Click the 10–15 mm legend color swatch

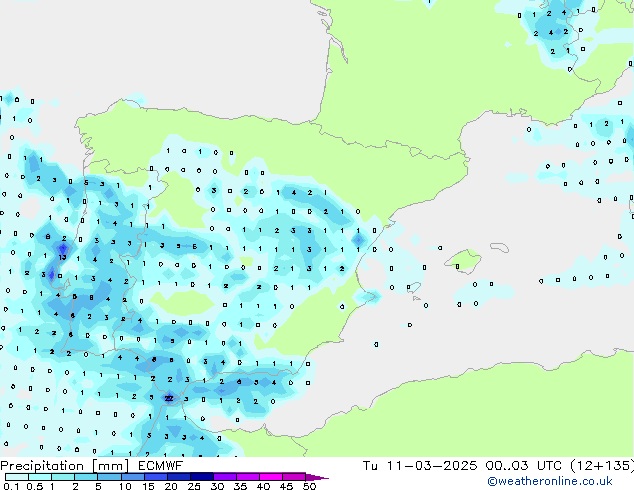pyautogui.click(x=132, y=477)
